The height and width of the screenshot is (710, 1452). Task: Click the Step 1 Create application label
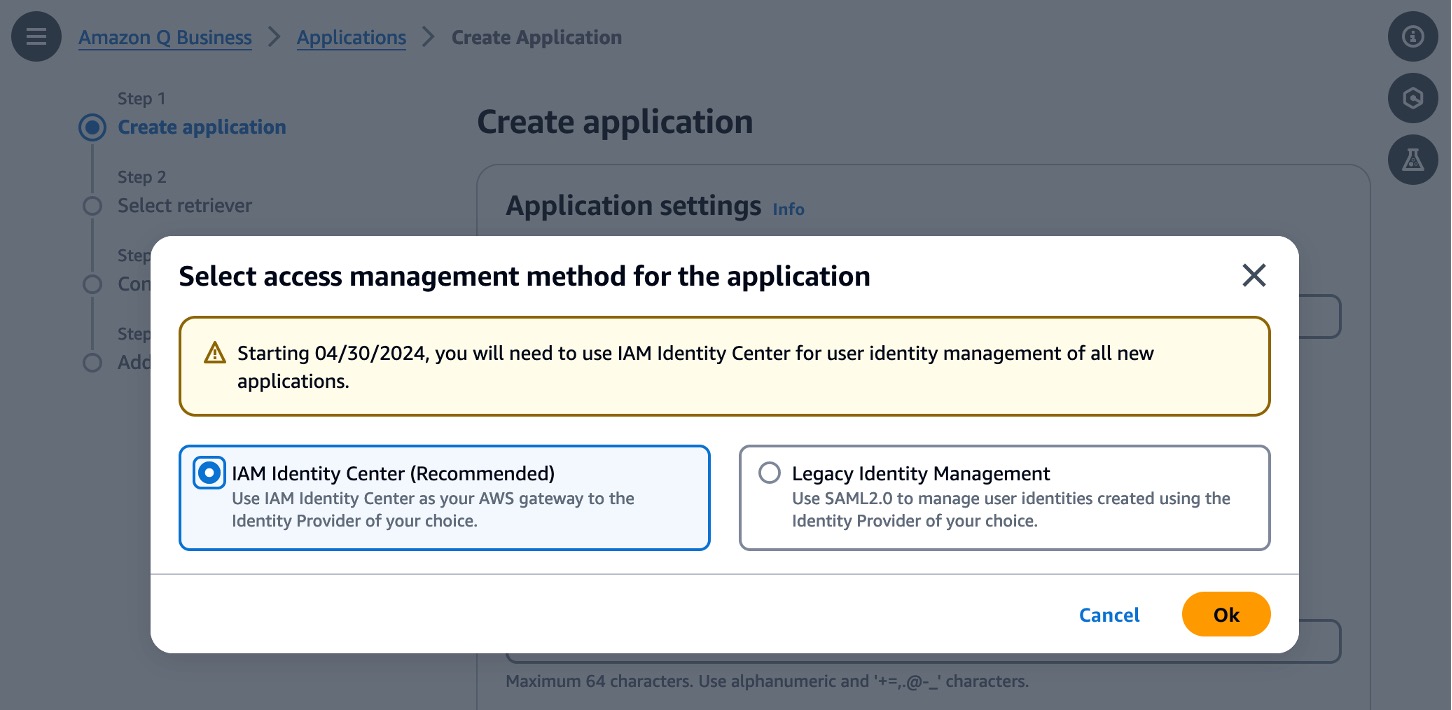click(x=202, y=127)
